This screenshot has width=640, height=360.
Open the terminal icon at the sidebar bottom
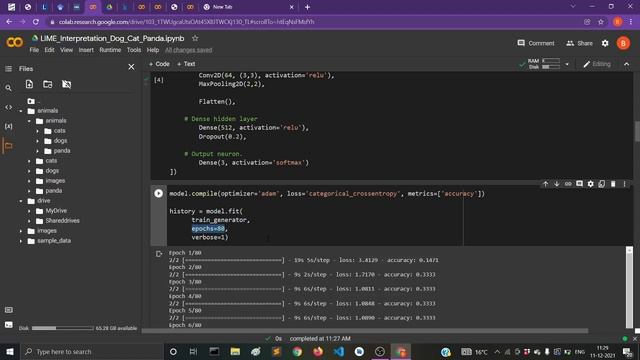pos(8,325)
